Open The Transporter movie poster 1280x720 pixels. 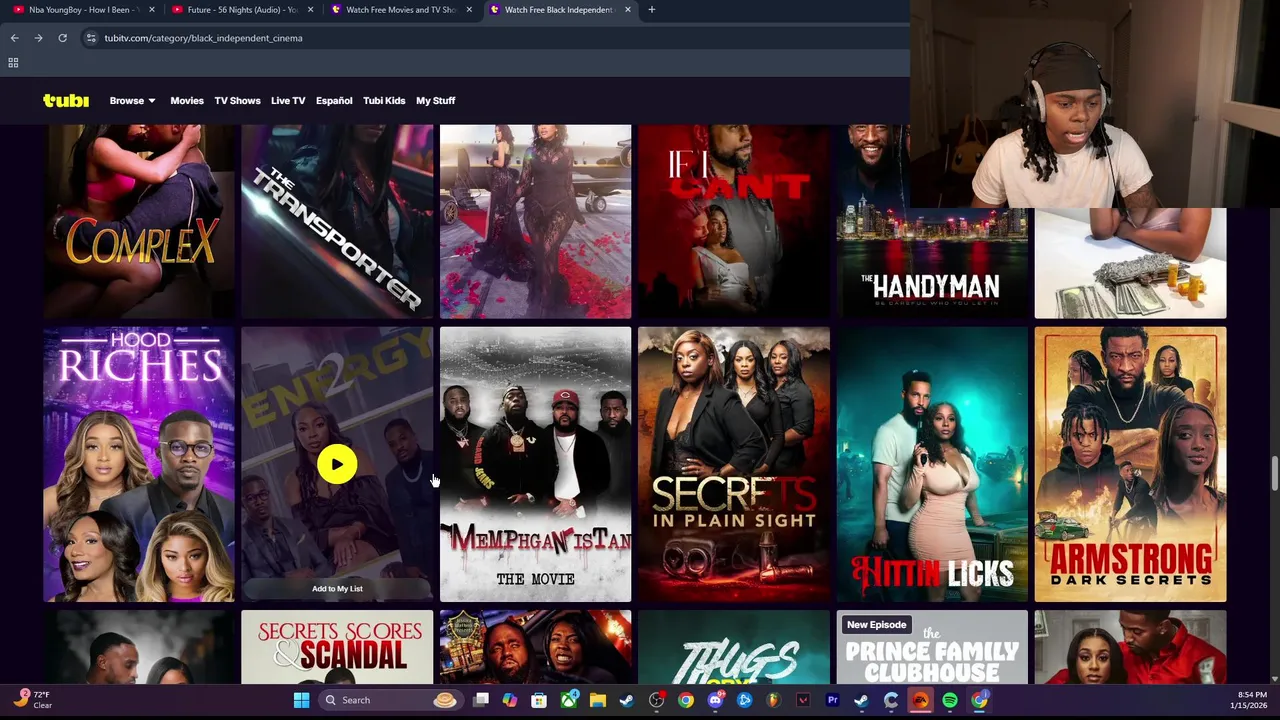point(337,222)
